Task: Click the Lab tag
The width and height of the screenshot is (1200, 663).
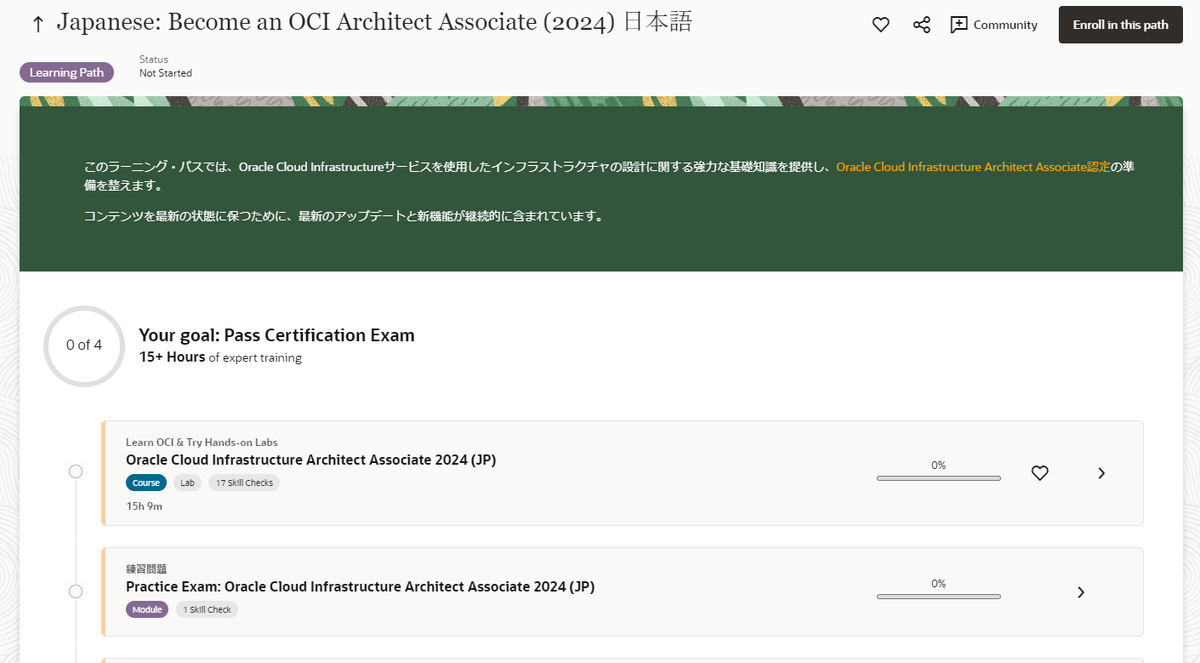Action: coord(188,483)
